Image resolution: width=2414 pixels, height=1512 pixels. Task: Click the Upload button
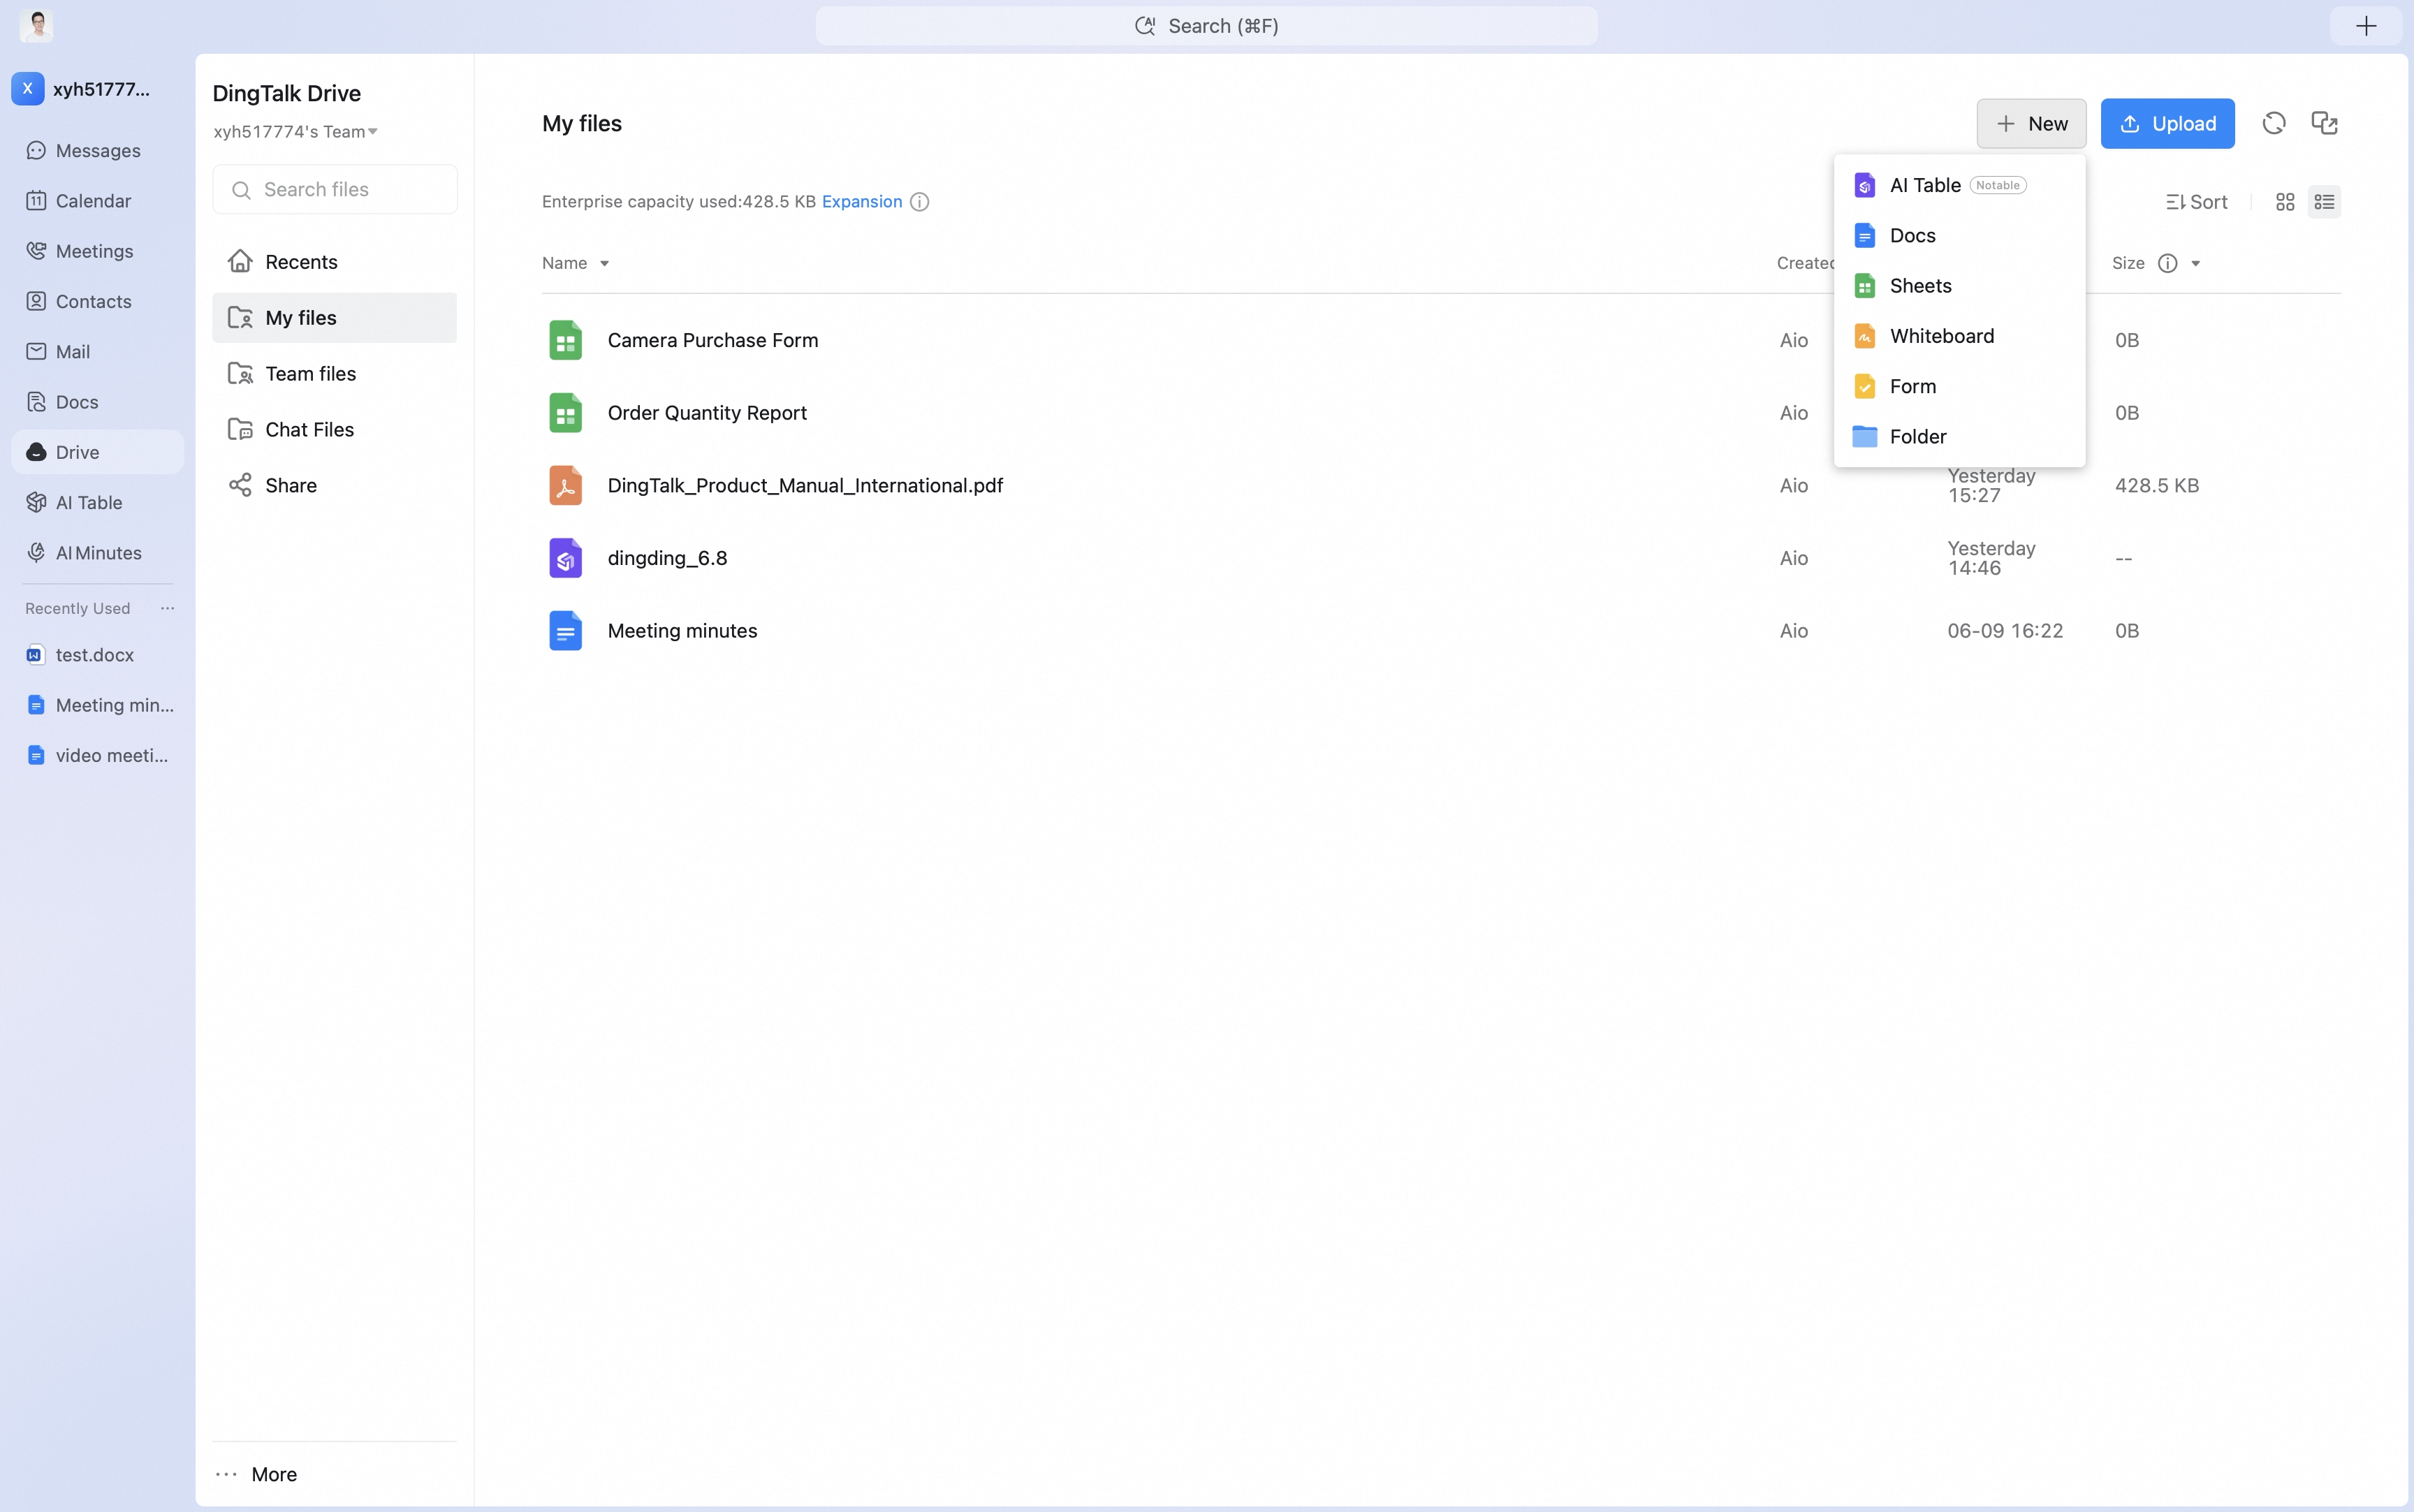point(2167,123)
